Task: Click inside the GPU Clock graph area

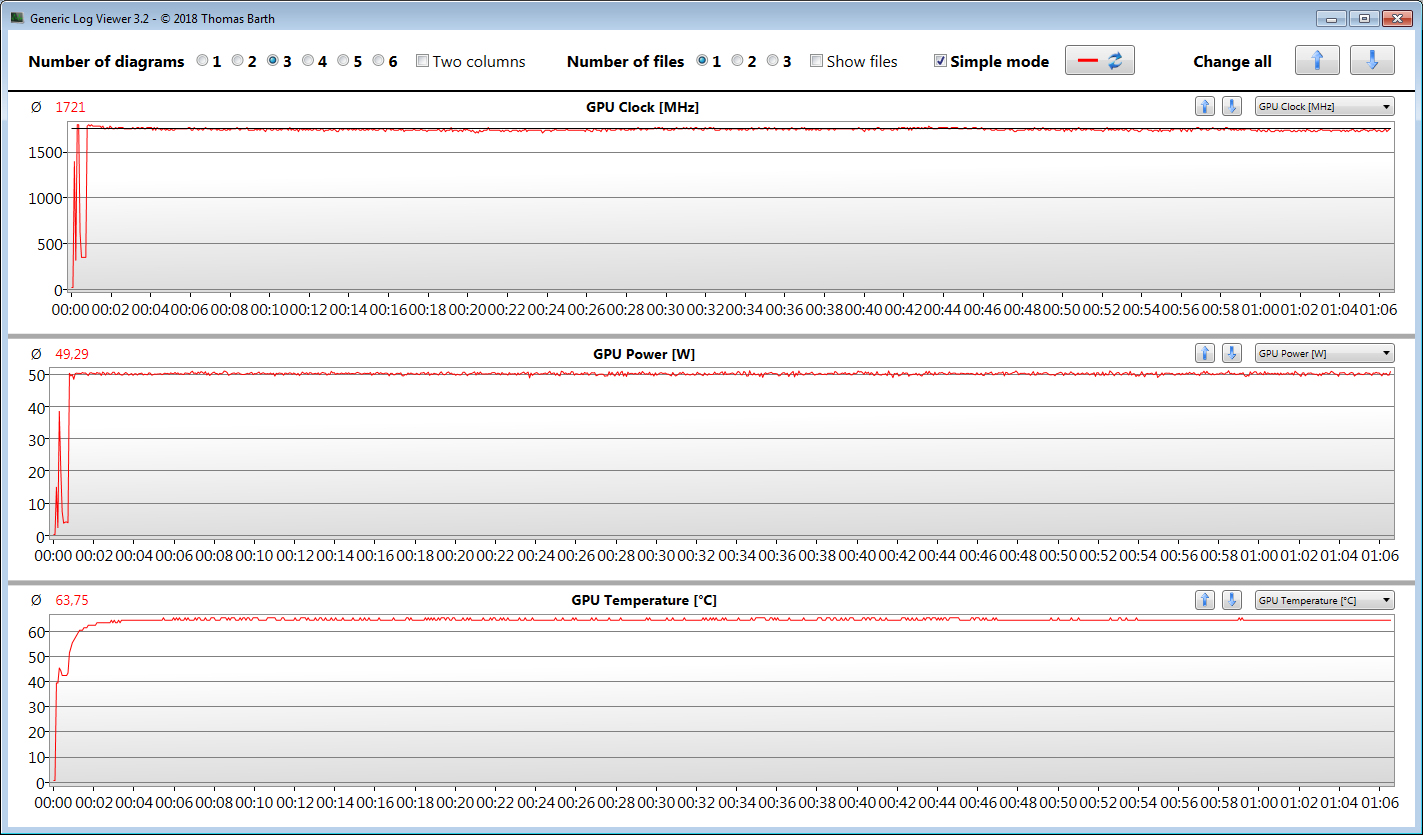Action: pos(731,206)
